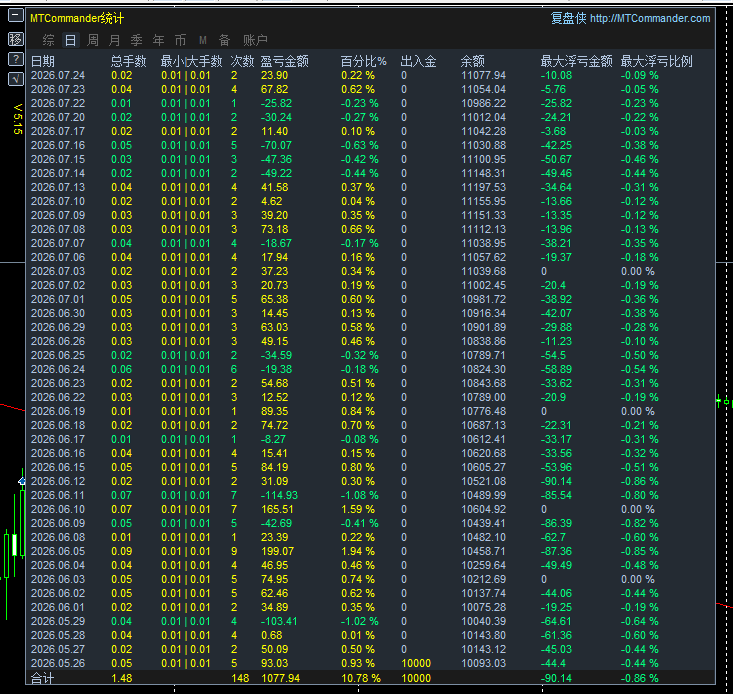
Task: Toggle the √ checkmark icon
Action: click(x=15, y=79)
